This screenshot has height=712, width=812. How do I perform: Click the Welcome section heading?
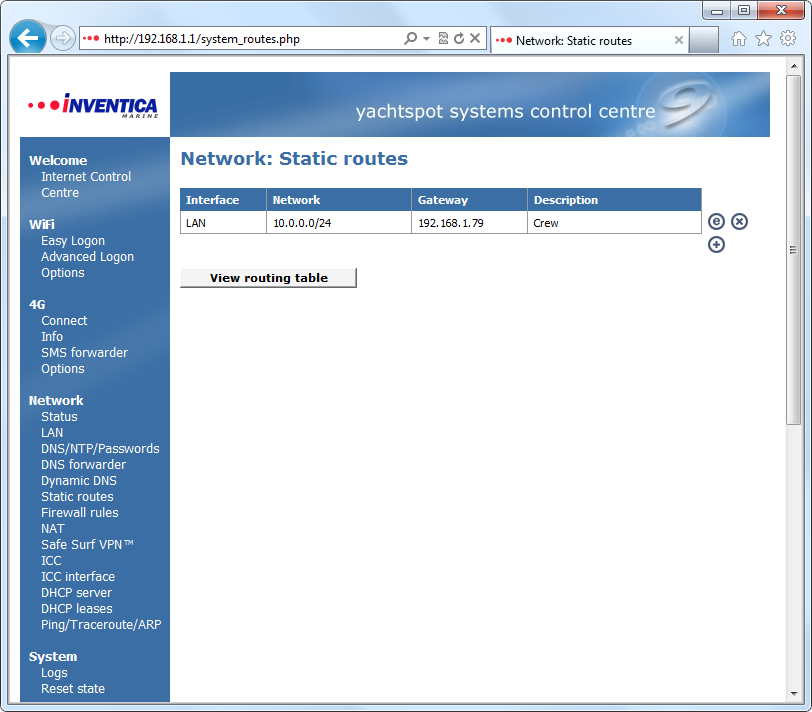pos(58,161)
